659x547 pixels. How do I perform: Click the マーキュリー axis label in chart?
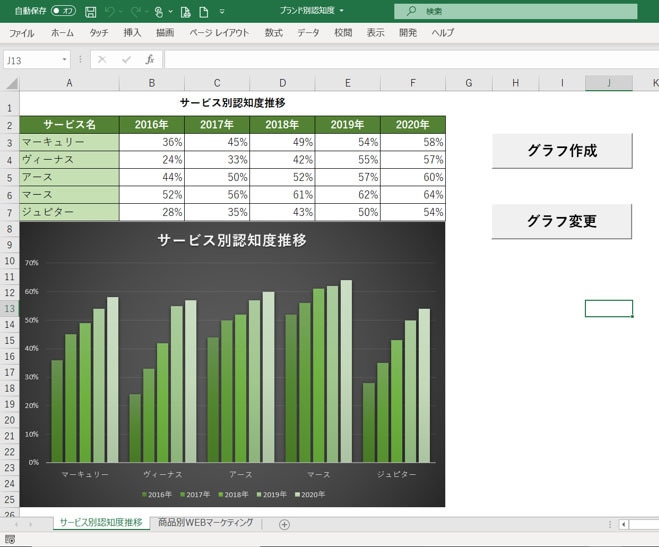(x=85, y=475)
